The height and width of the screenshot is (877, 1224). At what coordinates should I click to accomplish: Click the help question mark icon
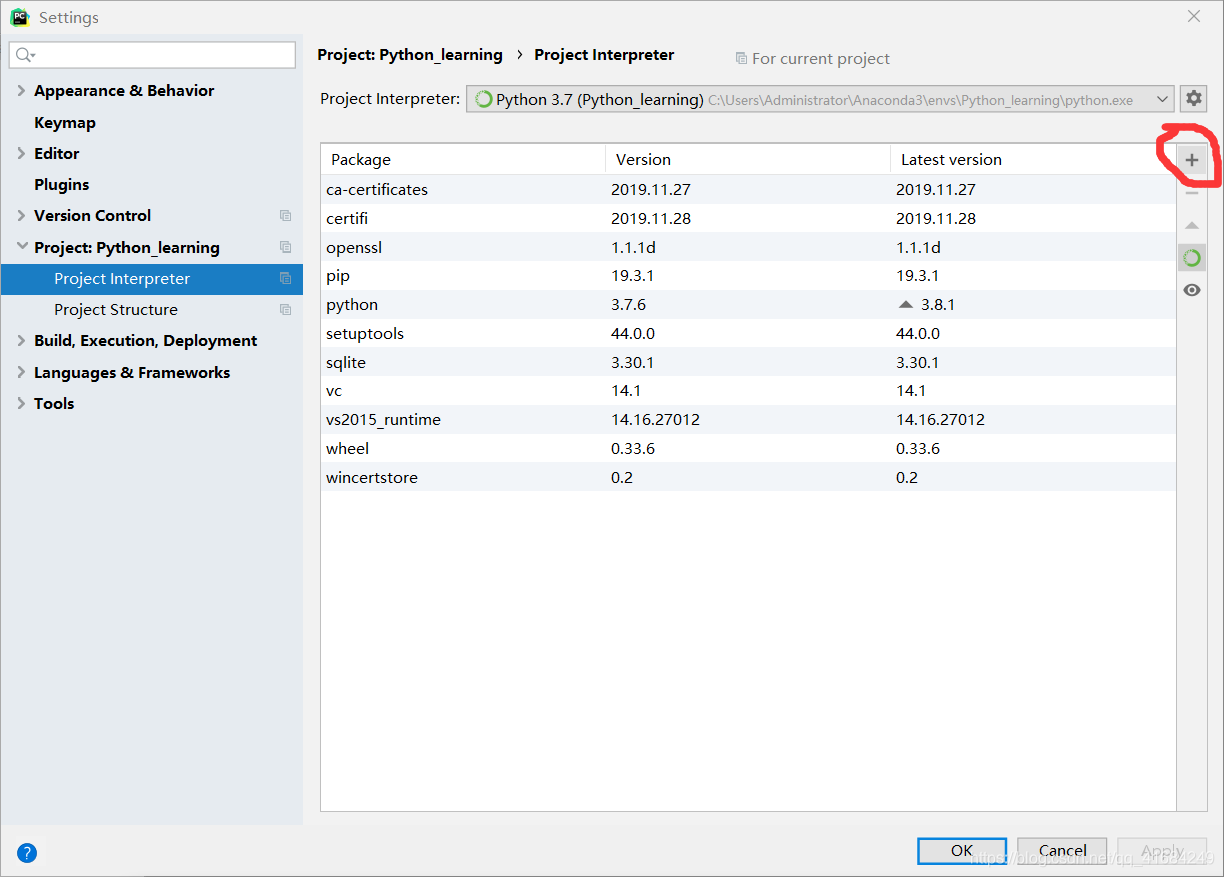click(27, 853)
